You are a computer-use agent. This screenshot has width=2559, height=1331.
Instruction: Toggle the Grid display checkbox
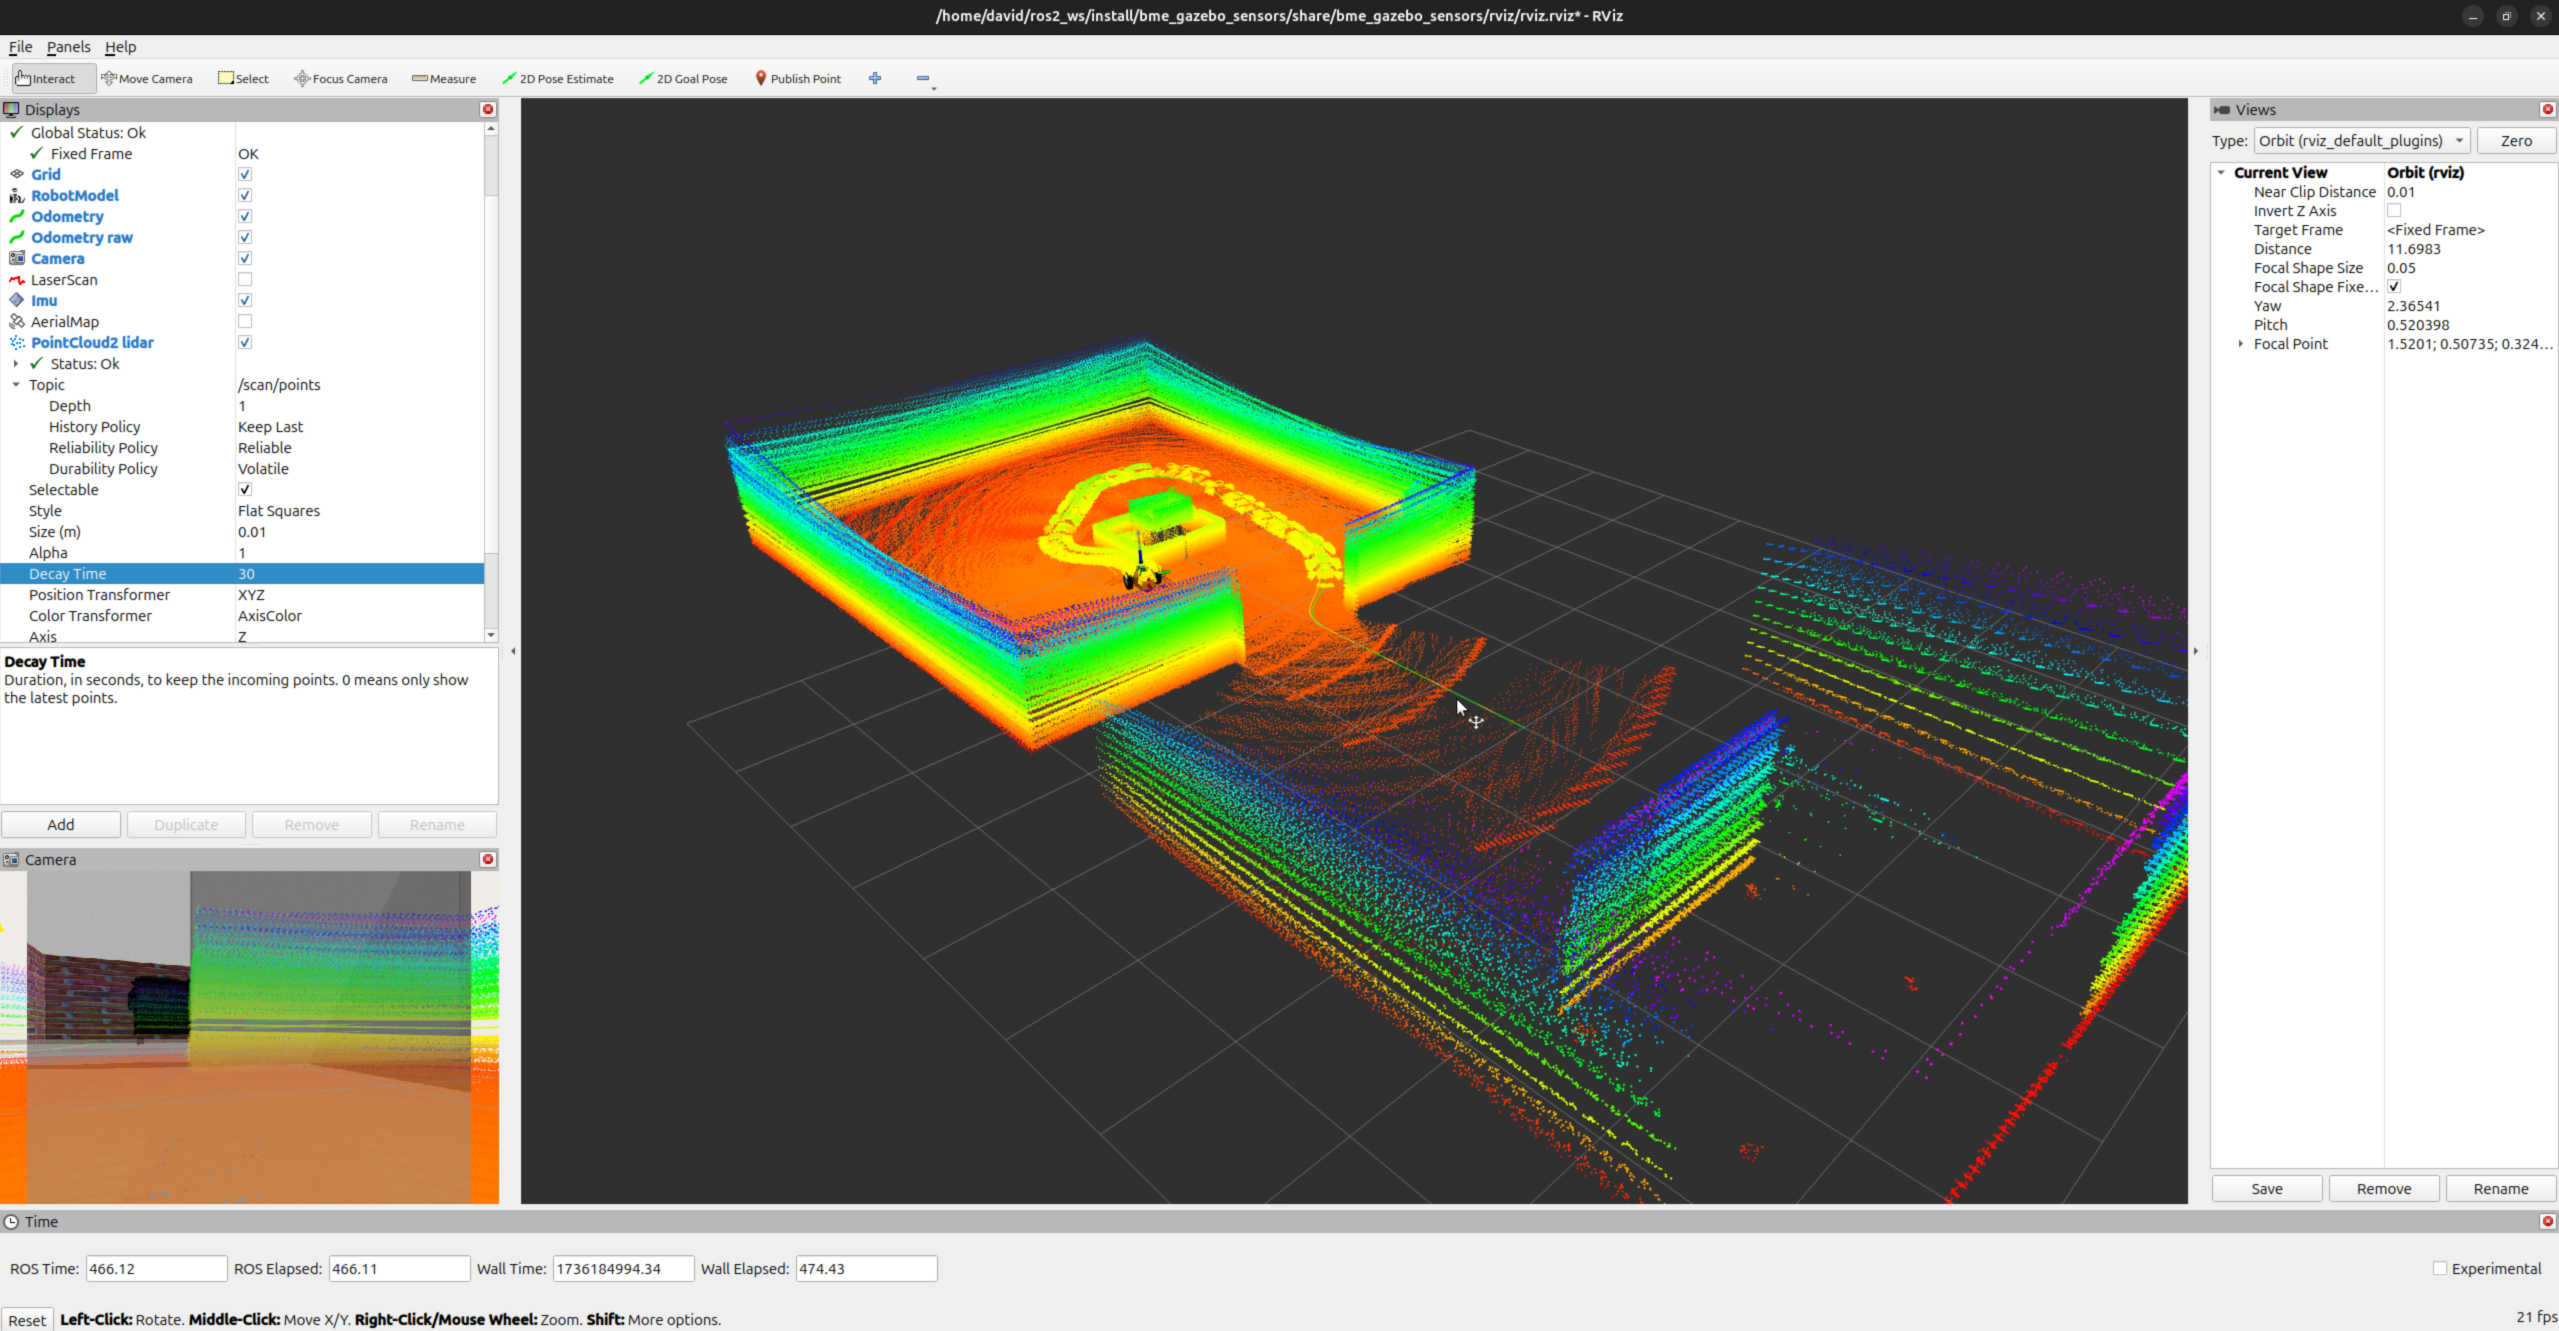245,174
